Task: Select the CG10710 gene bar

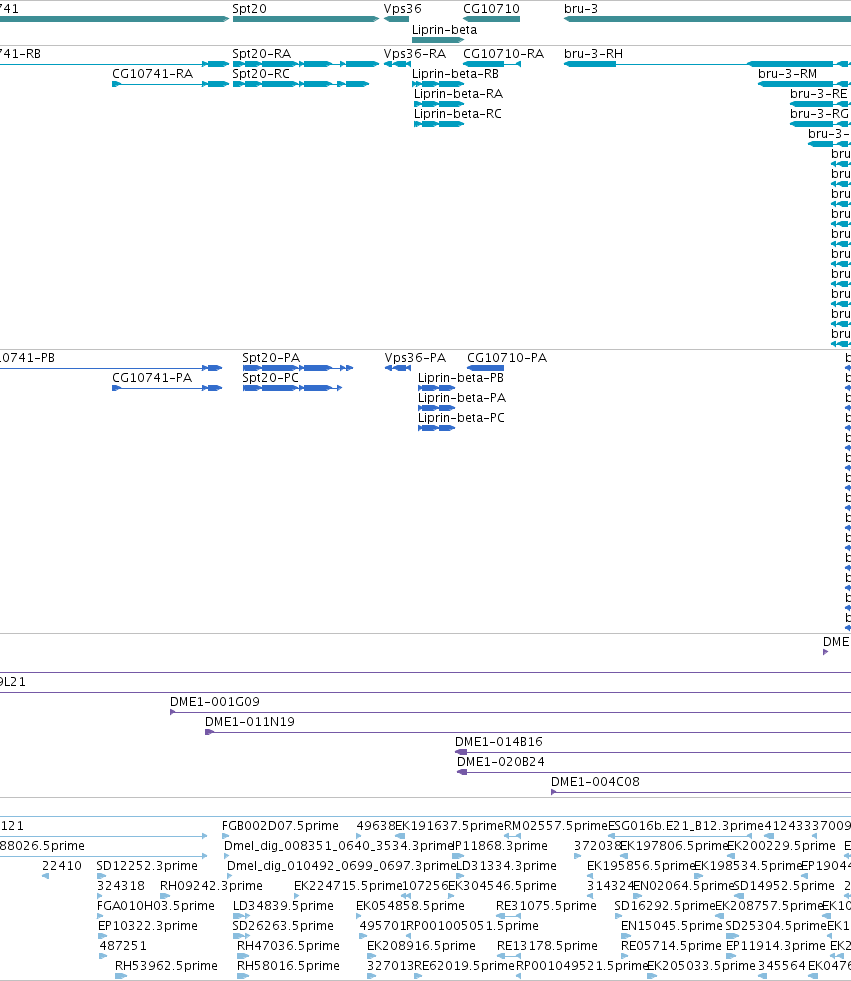Action: click(491, 19)
